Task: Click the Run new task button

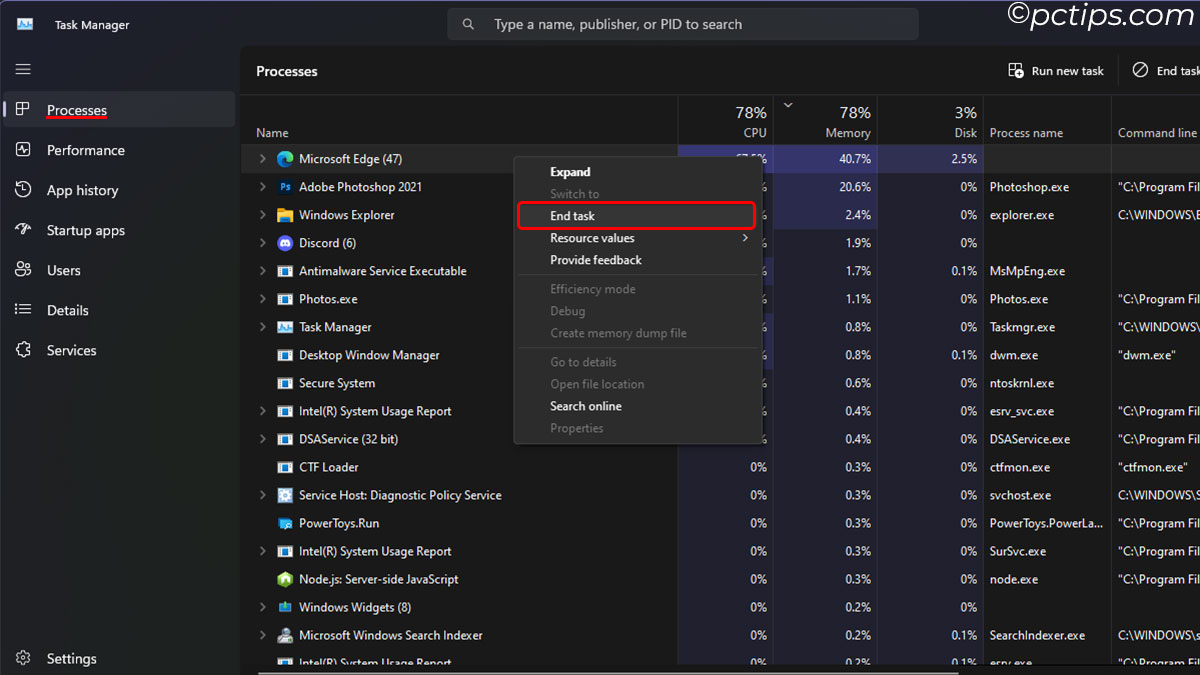Action: pos(1056,70)
